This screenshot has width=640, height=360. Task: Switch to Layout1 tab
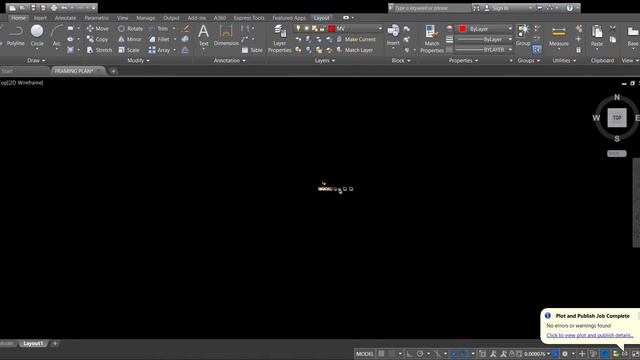pos(33,344)
